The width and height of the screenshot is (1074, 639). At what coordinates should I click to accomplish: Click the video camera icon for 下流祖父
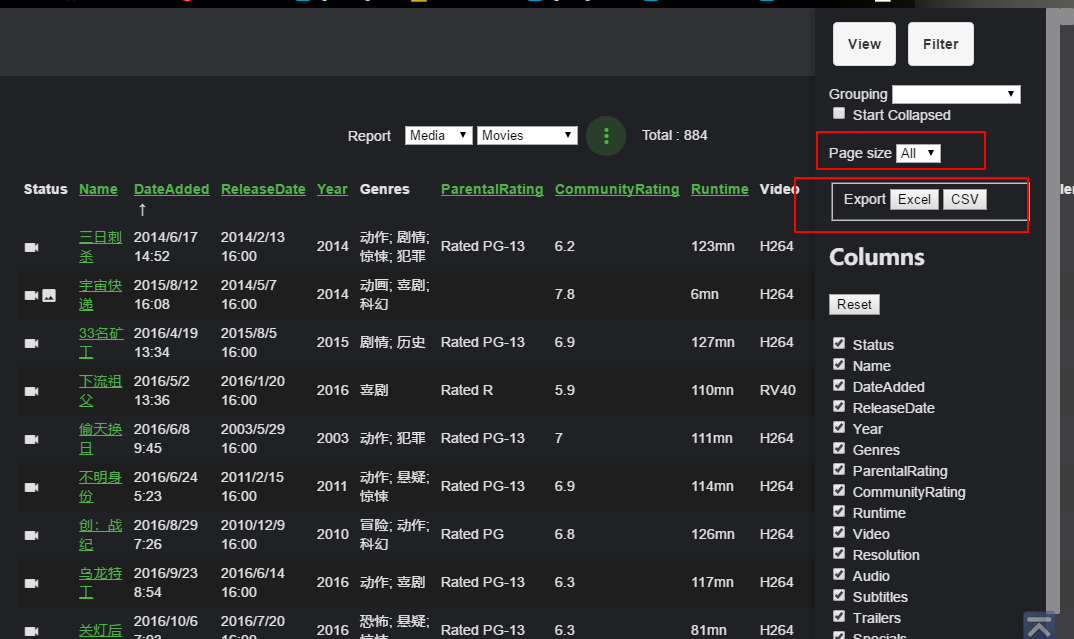31,391
